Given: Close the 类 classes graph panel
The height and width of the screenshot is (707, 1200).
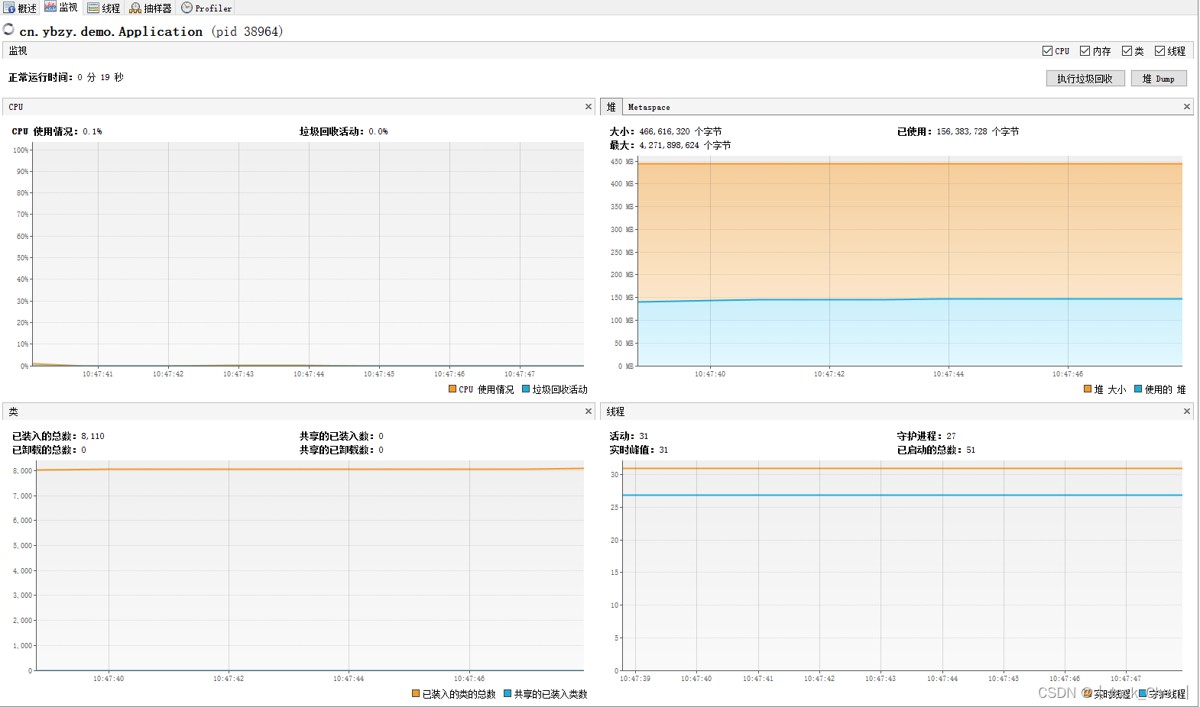Looking at the screenshot, I should click(x=588, y=411).
